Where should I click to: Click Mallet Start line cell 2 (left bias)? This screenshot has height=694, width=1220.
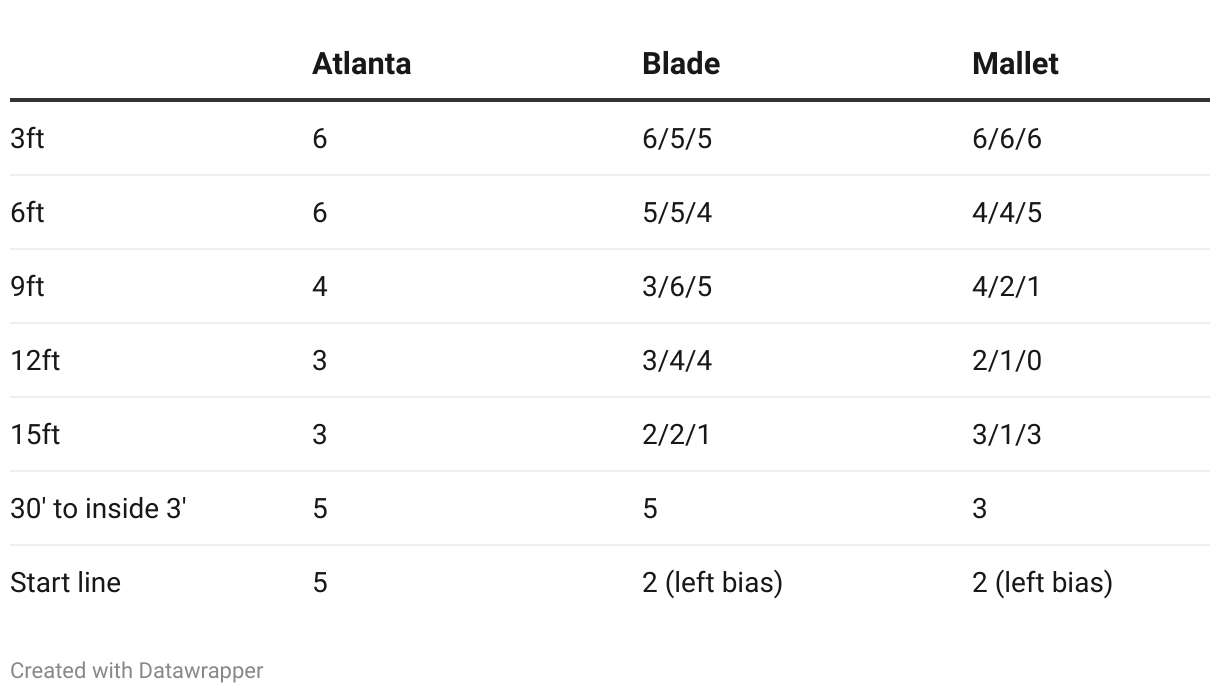(x=1042, y=582)
